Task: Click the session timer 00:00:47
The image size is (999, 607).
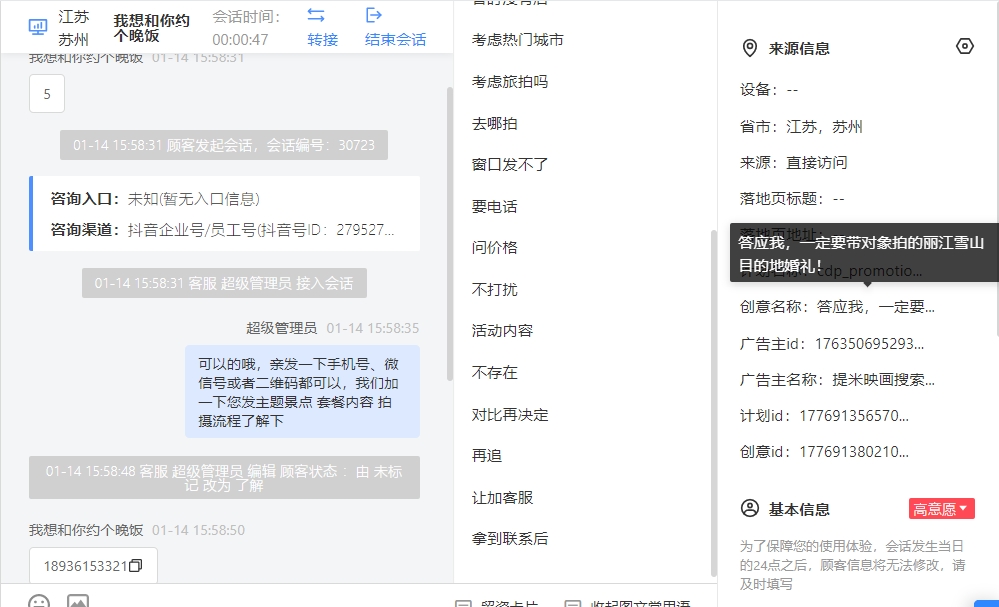Action: pos(240,39)
